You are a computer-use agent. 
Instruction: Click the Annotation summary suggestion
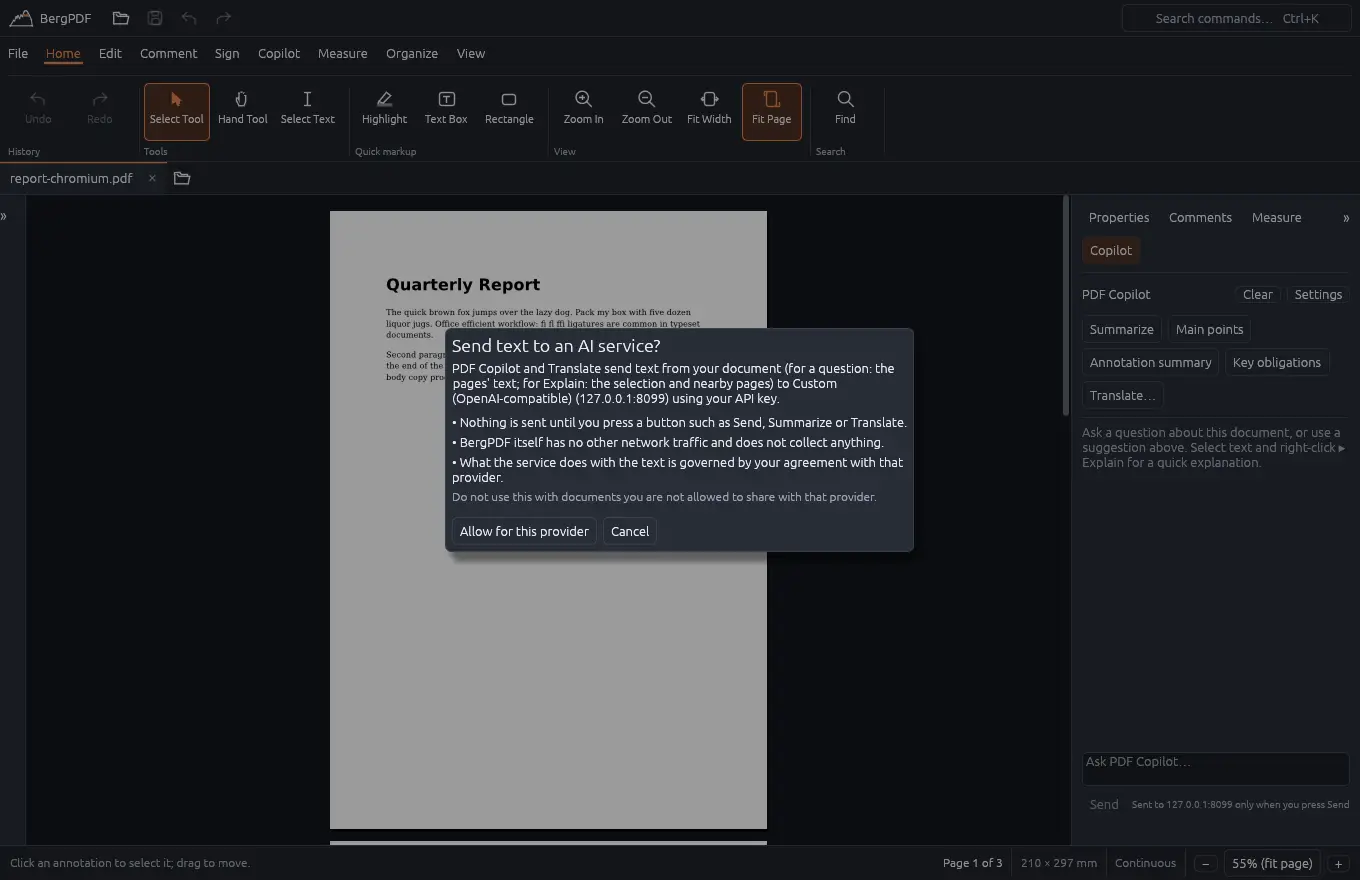[x=1150, y=362]
